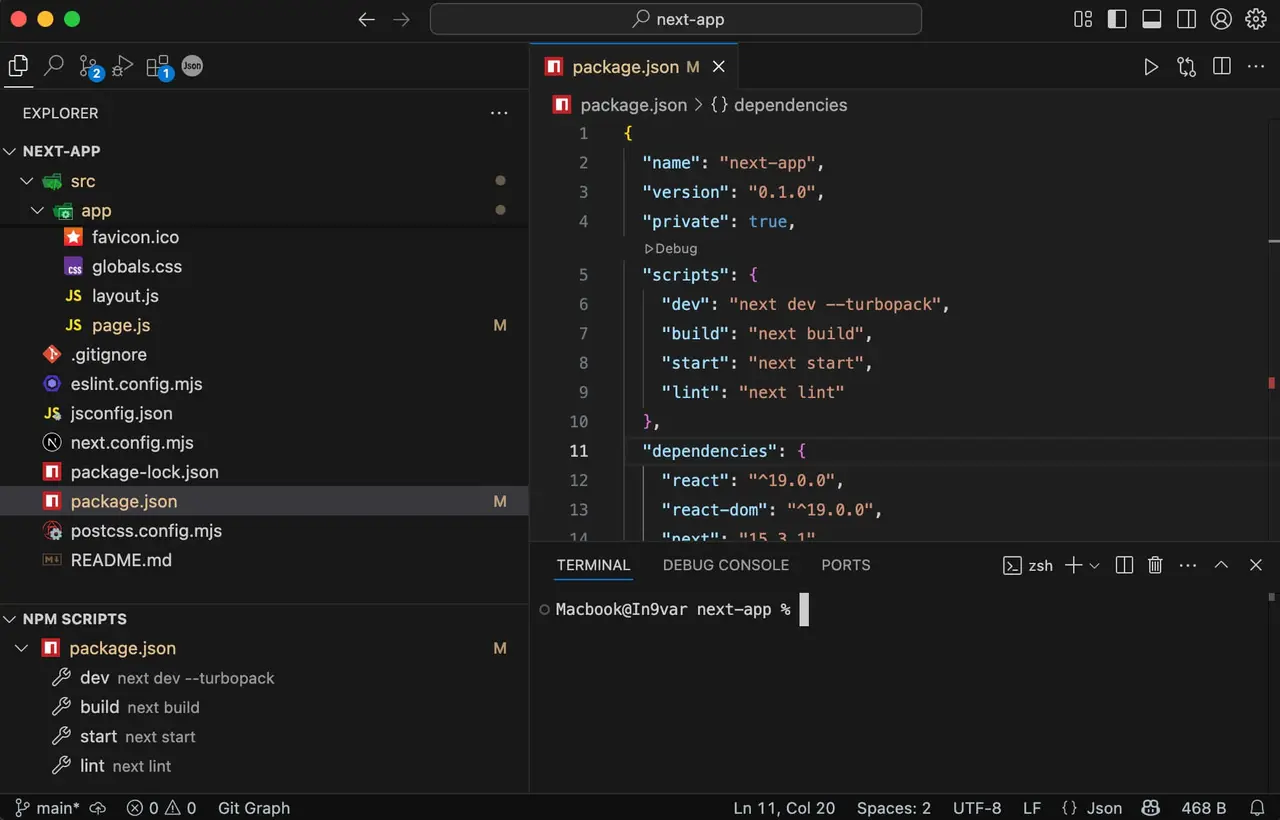Run the file with the play icon
The width and height of the screenshot is (1280, 820).
[x=1151, y=67]
